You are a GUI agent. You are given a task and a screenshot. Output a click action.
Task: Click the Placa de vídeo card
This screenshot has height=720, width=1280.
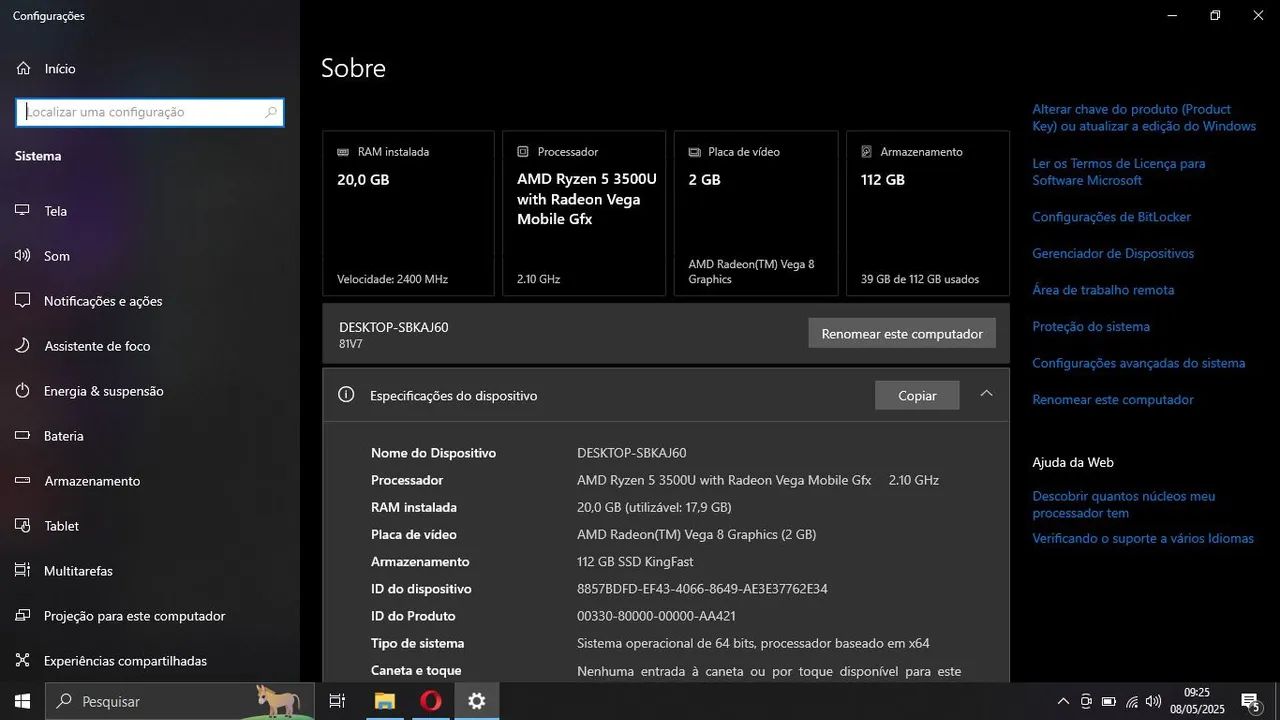(x=756, y=213)
